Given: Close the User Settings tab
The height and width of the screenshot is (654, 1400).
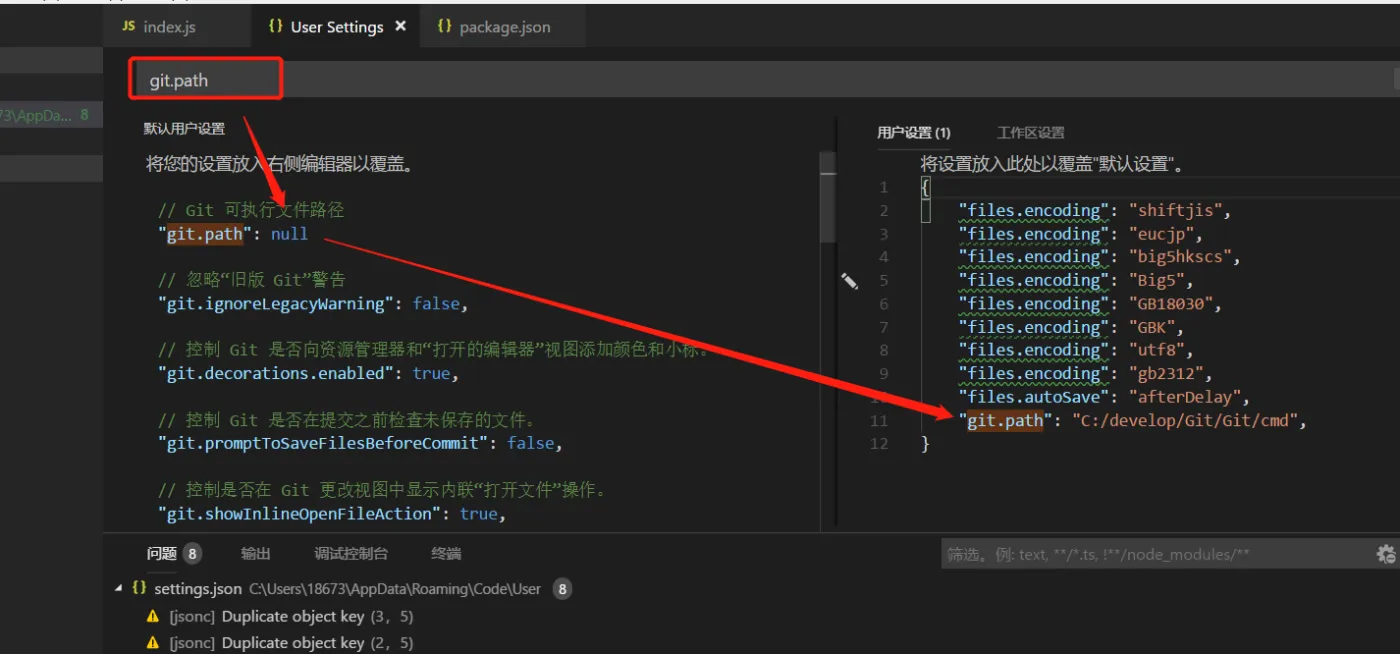Looking at the screenshot, I should click(401, 27).
